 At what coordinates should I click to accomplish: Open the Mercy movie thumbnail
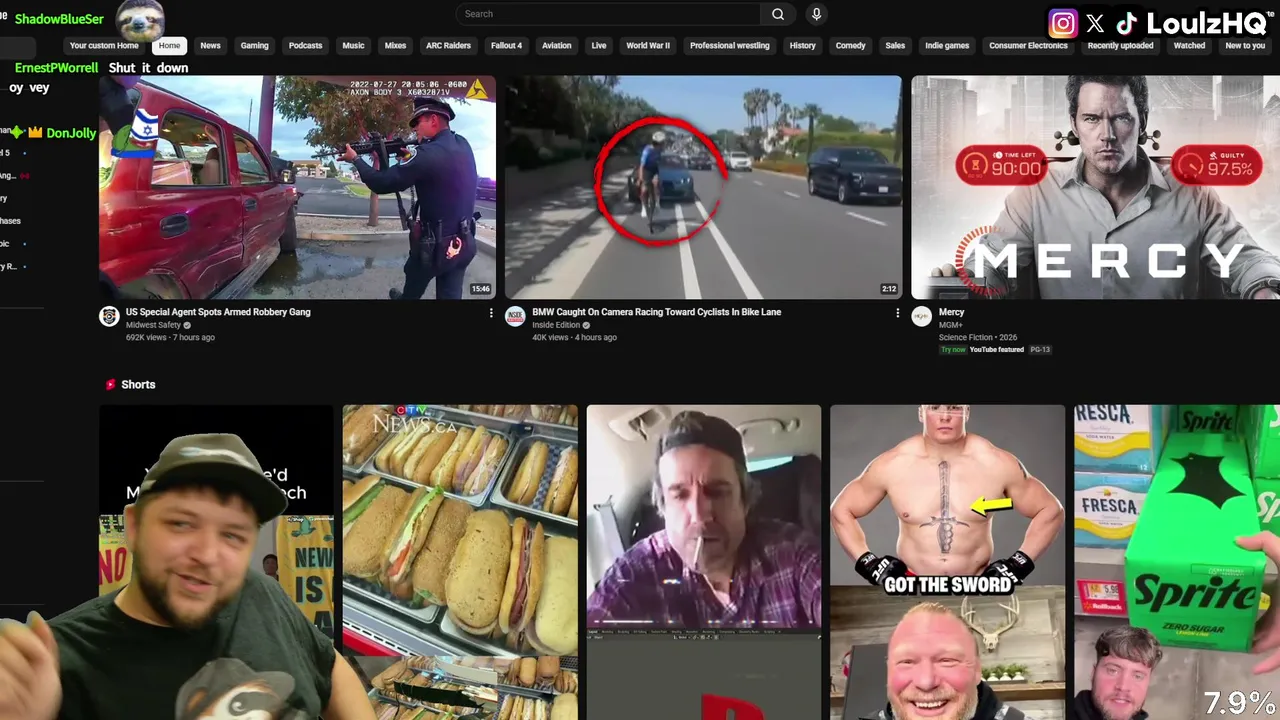[1095, 187]
